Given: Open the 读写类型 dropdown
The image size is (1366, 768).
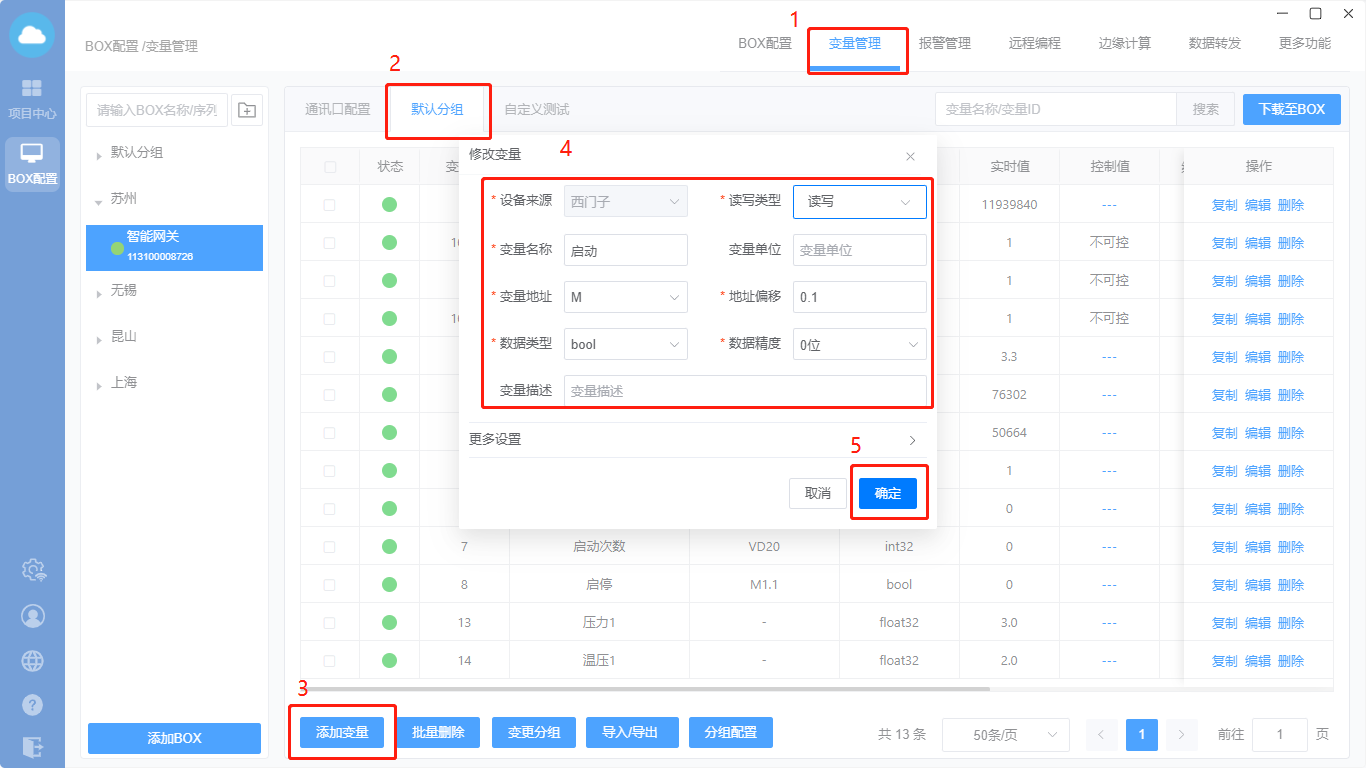Looking at the screenshot, I should pyautogui.click(x=860, y=201).
